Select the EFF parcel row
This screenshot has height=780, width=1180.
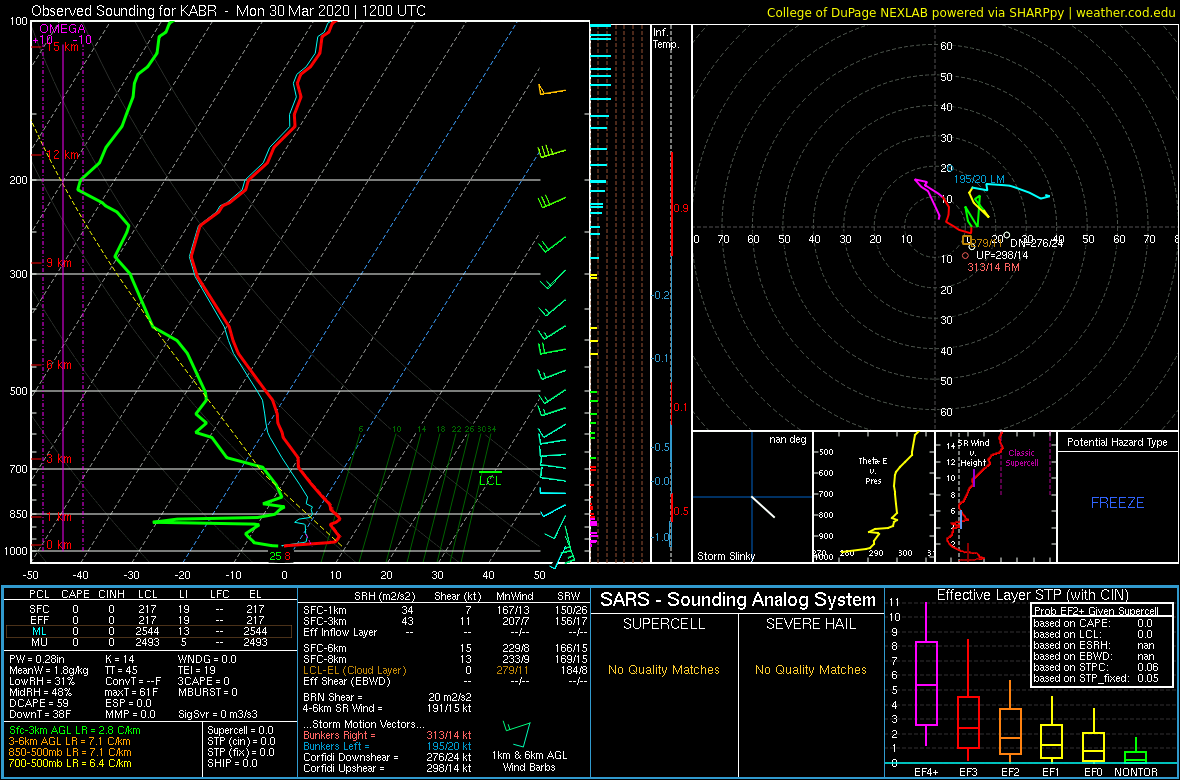[148, 620]
